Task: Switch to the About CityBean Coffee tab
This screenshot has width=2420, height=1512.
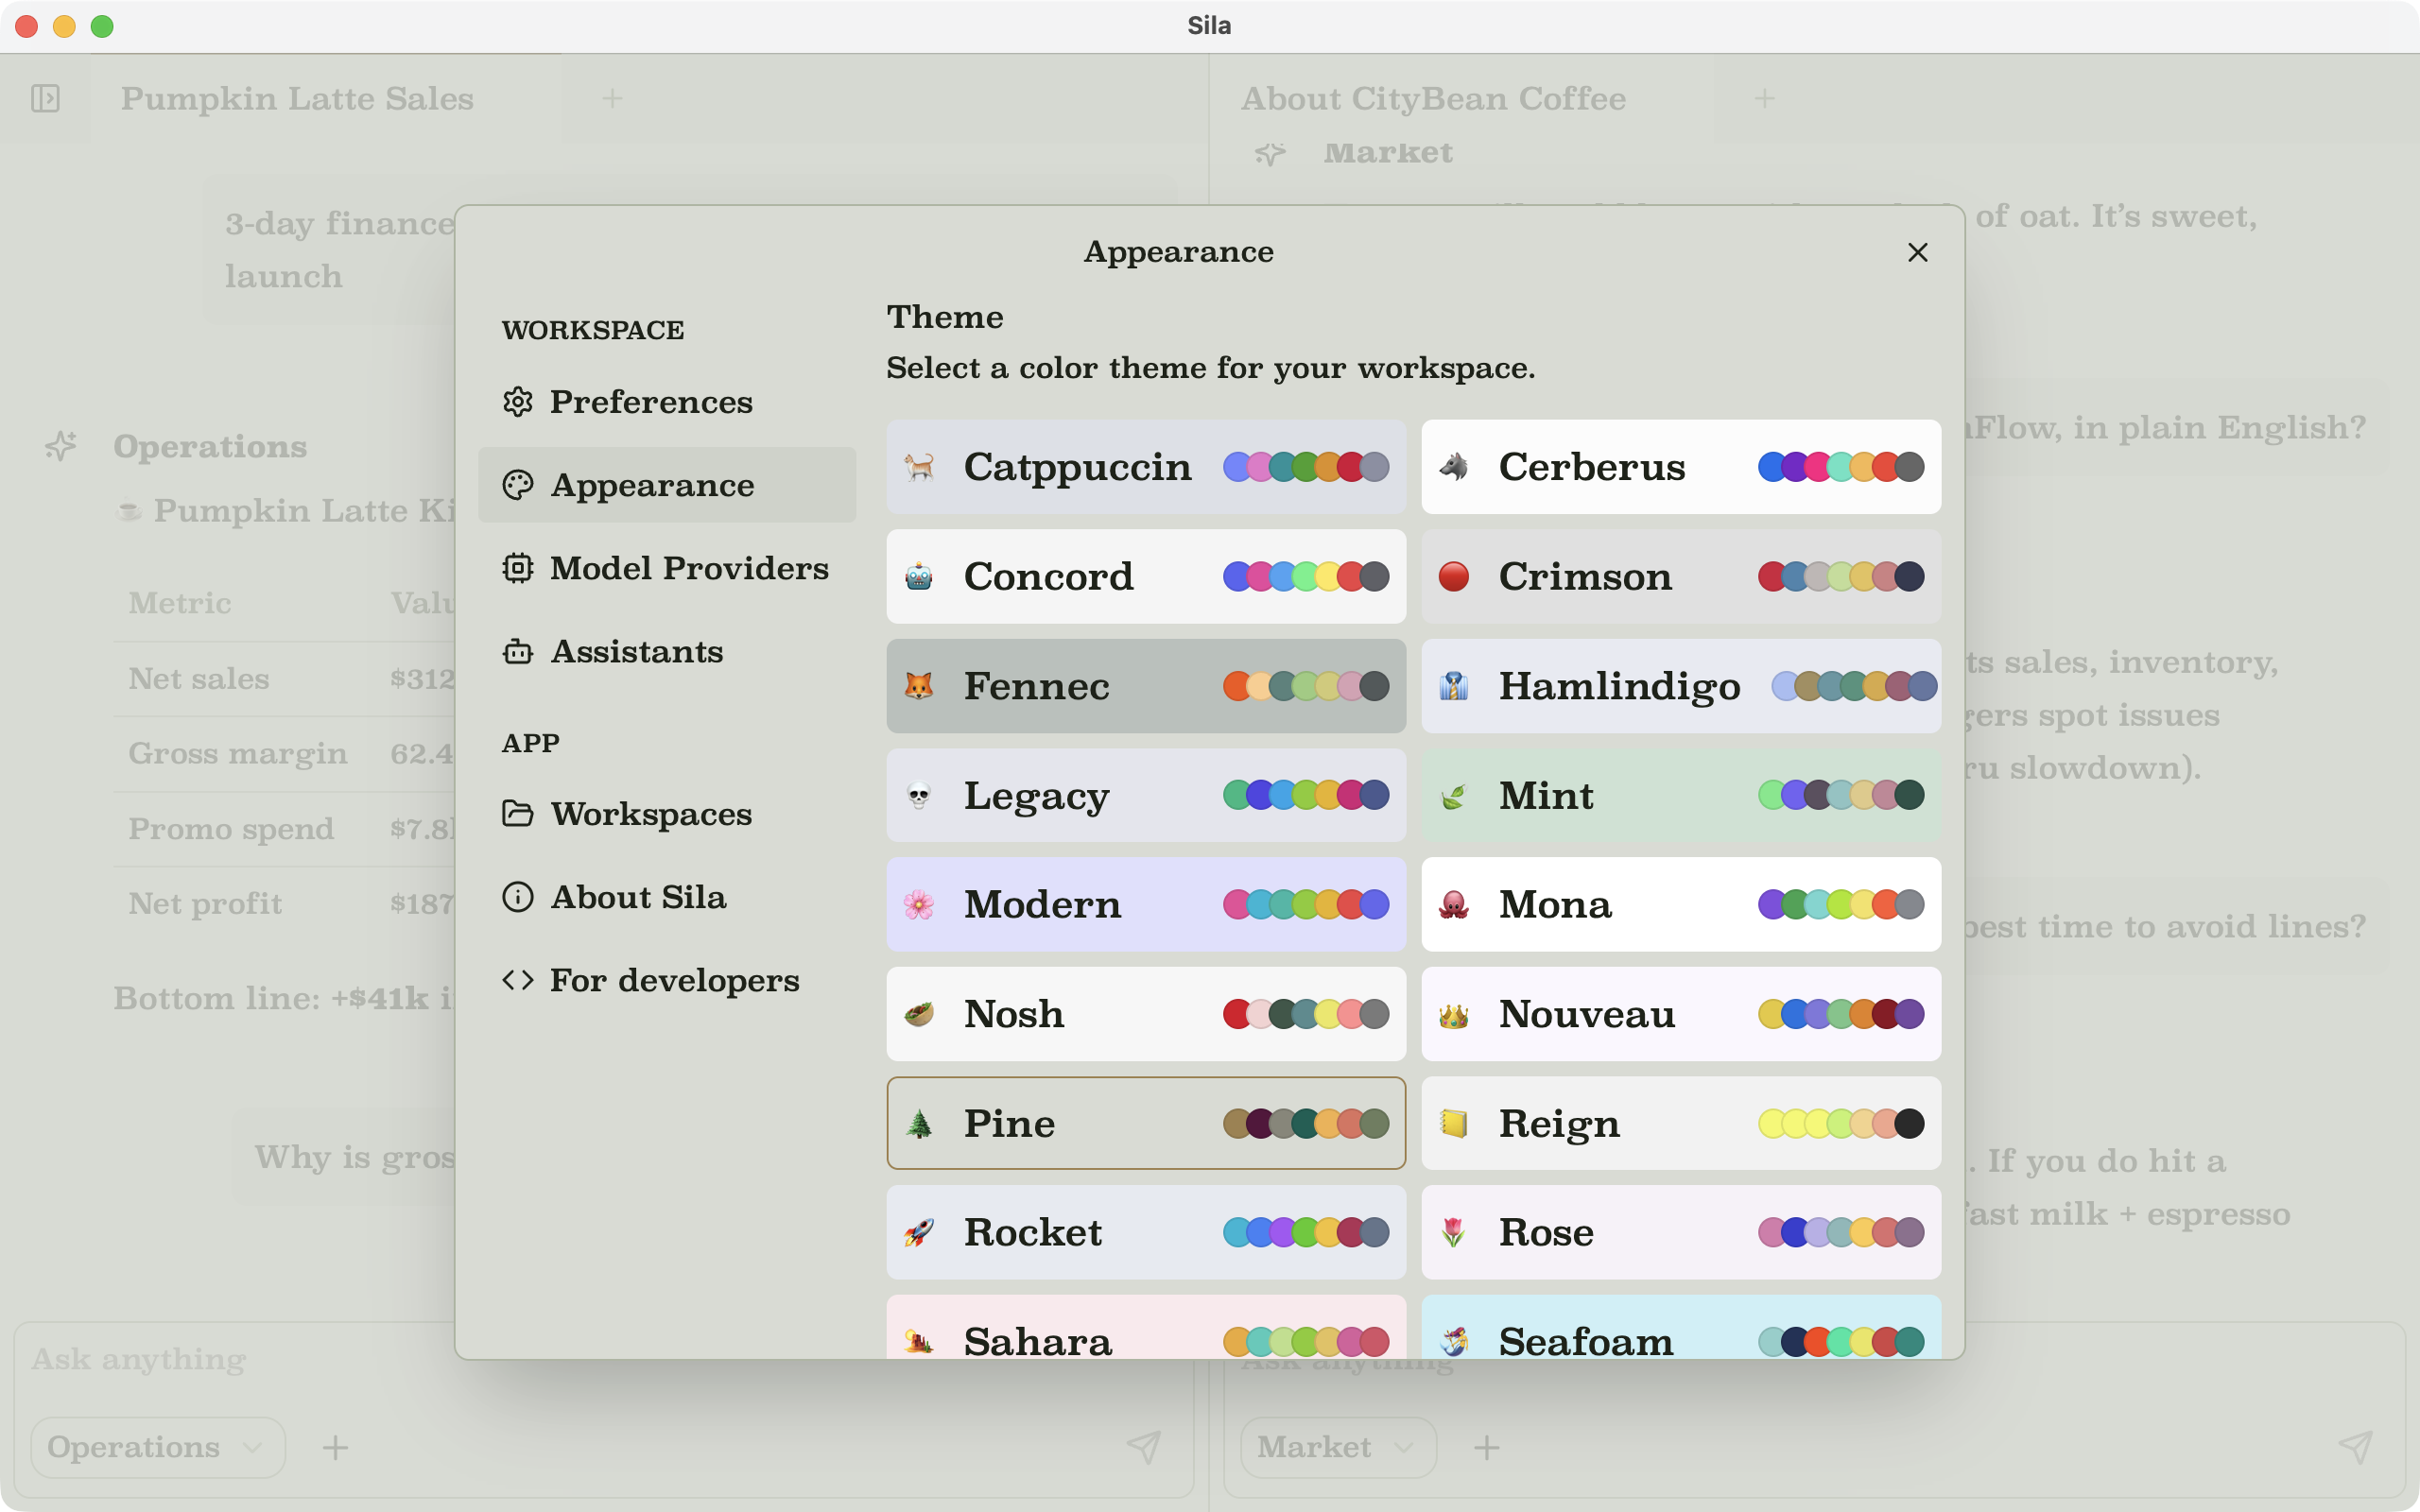Action: (x=1433, y=98)
